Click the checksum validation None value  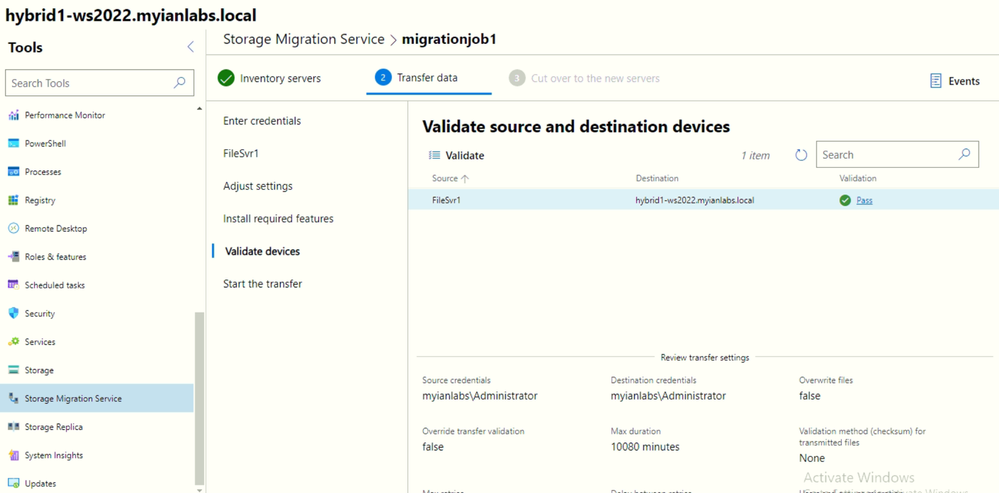point(812,458)
